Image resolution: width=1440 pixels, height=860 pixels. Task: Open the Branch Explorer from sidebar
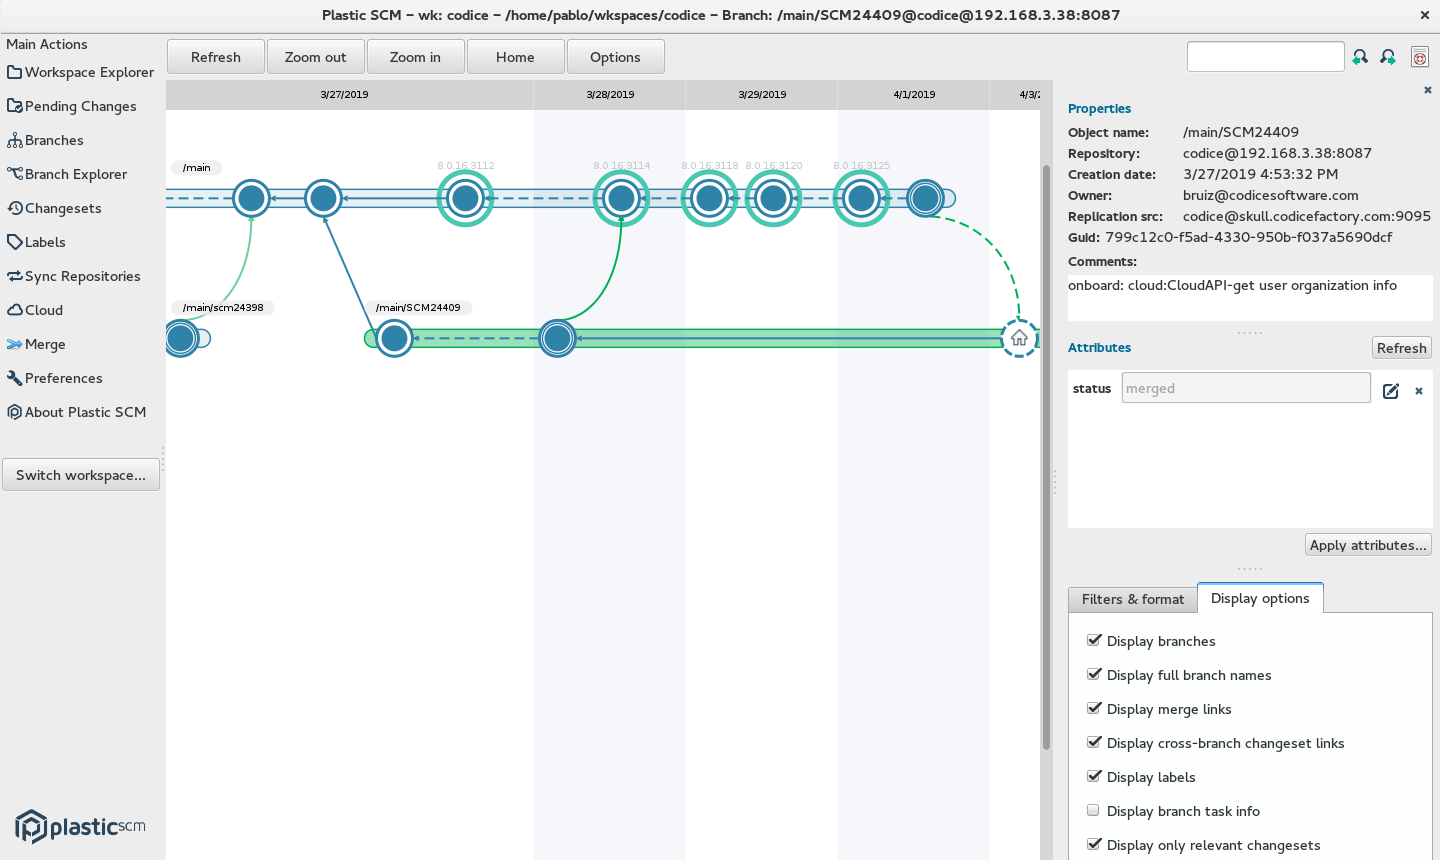(x=75, y=174)
